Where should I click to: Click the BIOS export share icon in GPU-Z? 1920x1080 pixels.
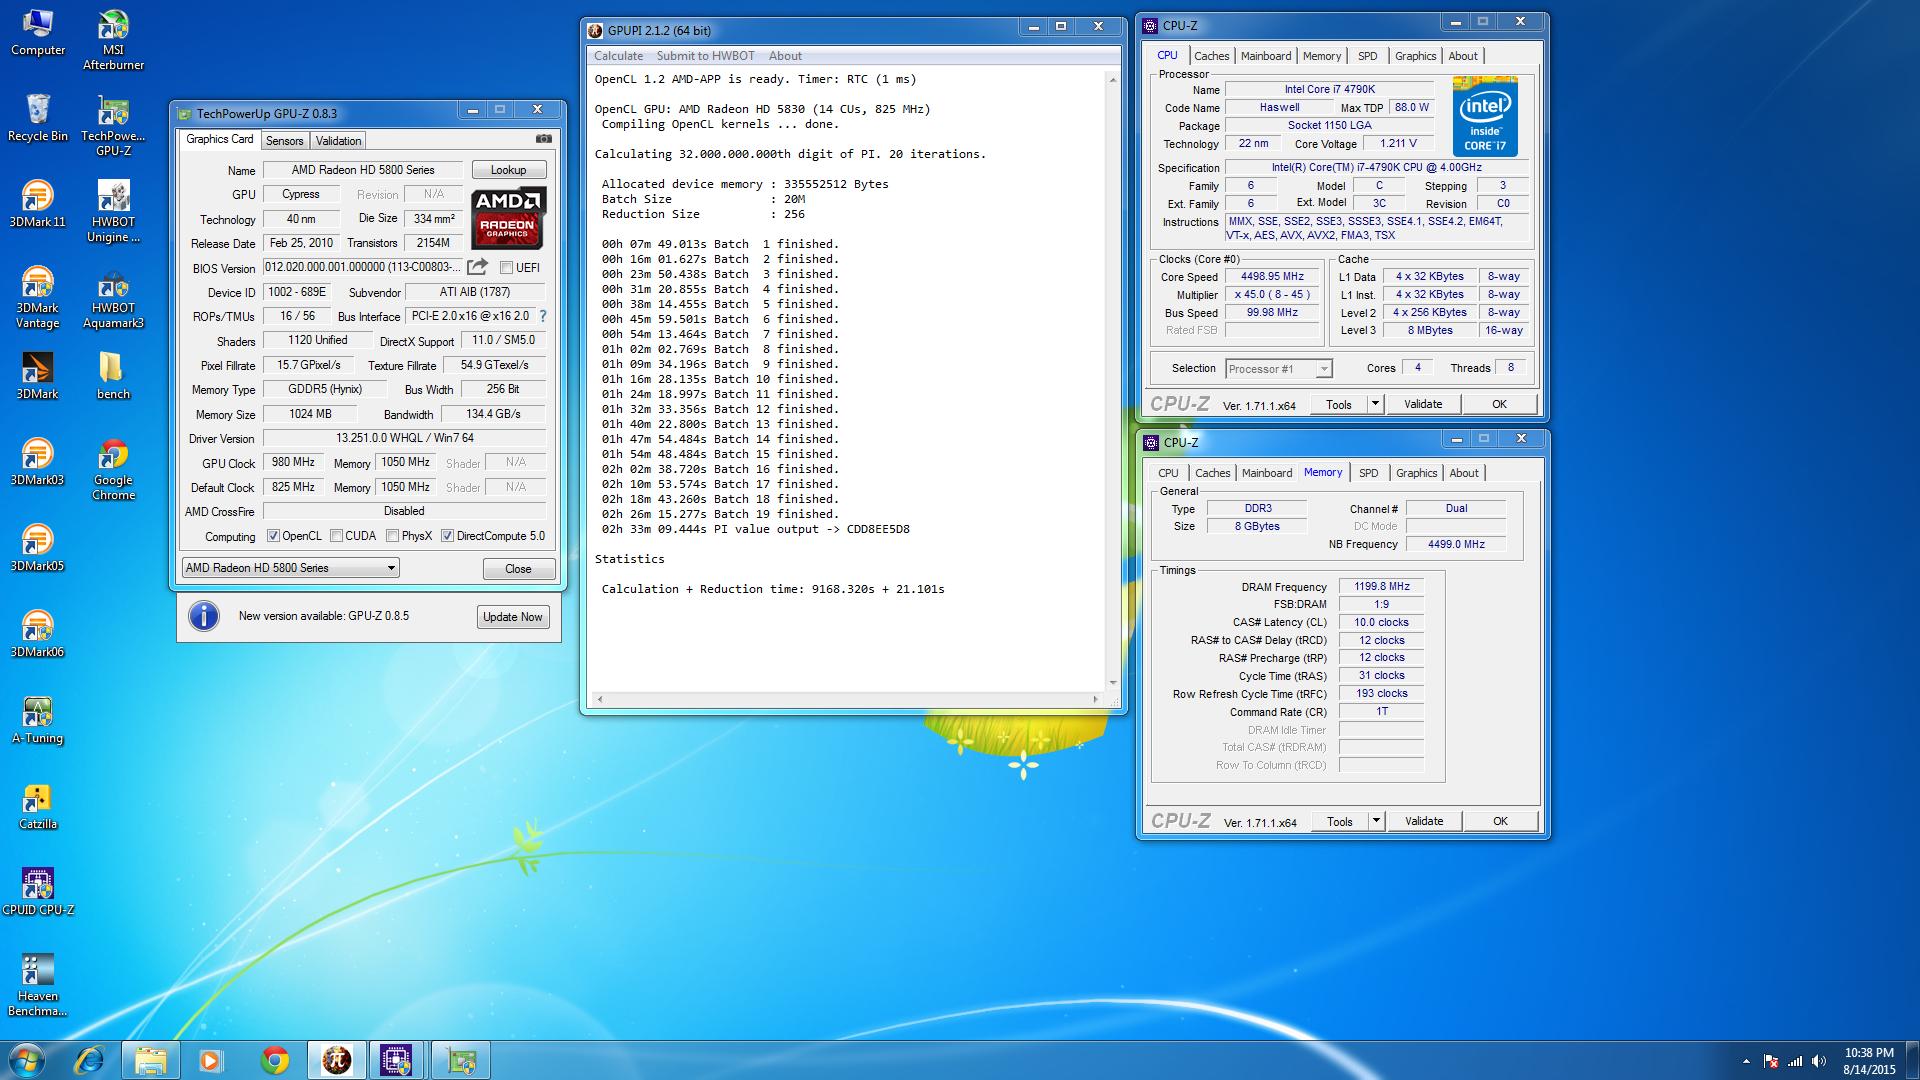coord(478,267)
